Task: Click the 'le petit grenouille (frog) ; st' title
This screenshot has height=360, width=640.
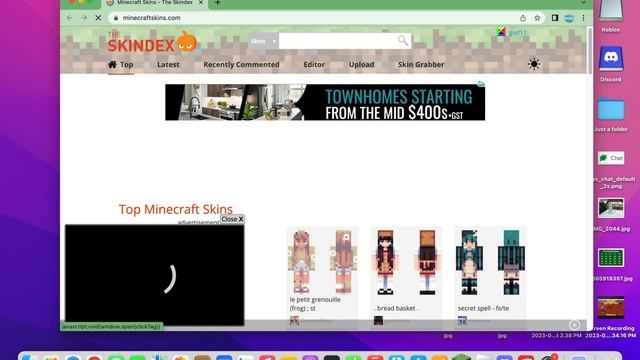Action: coord(315,304)
